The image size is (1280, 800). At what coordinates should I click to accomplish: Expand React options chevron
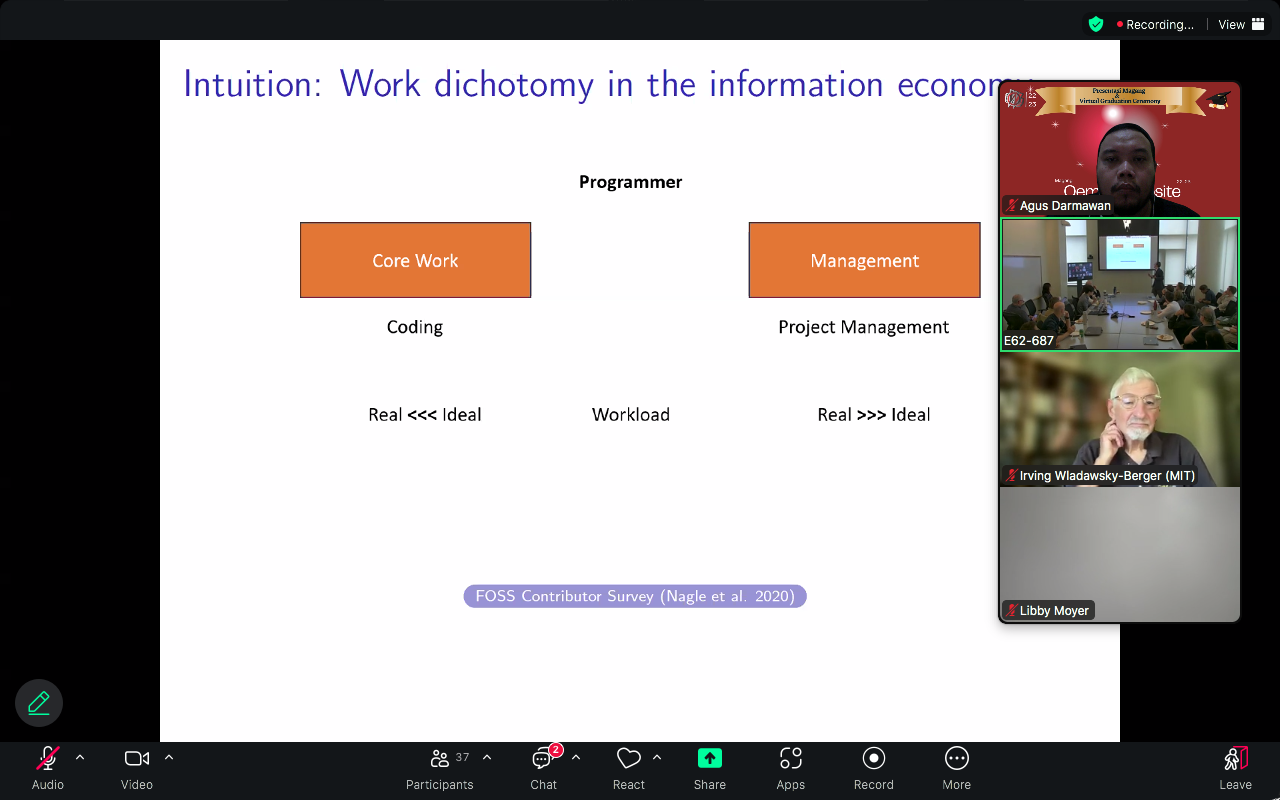point(657,757)
